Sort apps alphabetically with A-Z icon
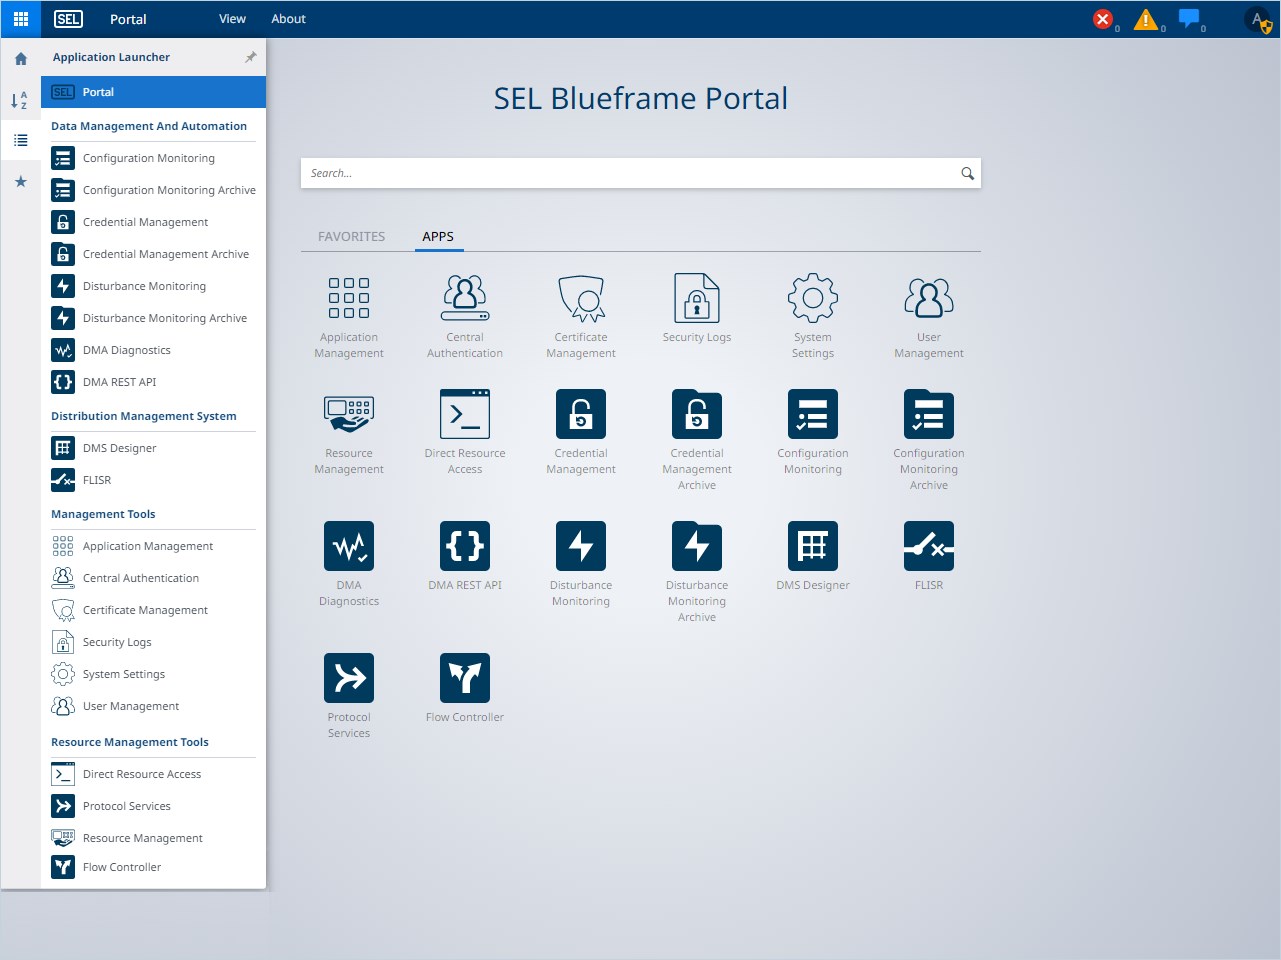Screen dimensions: 1281x960 pyautogui.click(x=20, y=100)
